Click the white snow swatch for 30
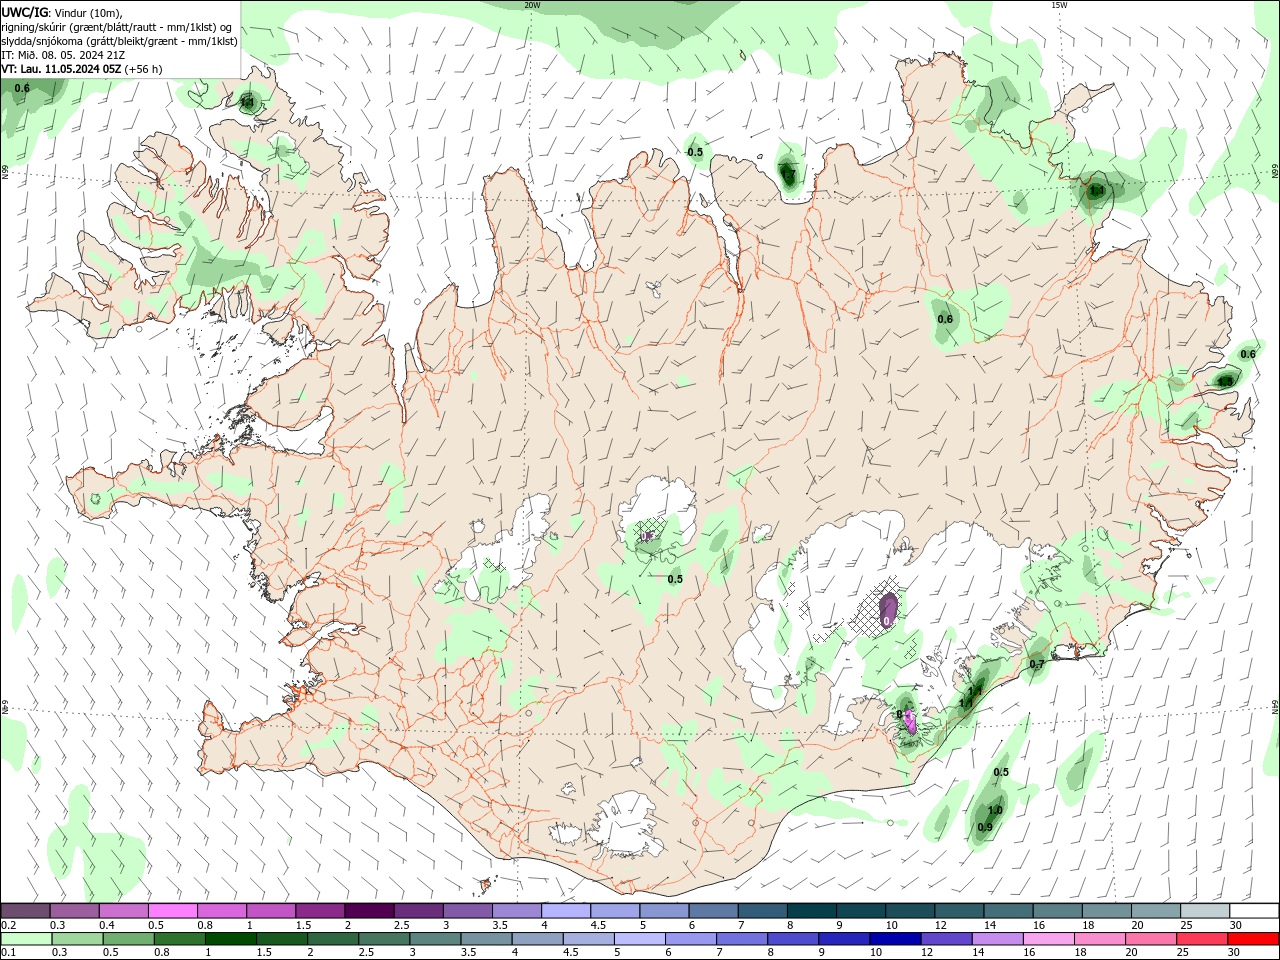This screenshot has width=1280, height=960. tap(1254, 911)
